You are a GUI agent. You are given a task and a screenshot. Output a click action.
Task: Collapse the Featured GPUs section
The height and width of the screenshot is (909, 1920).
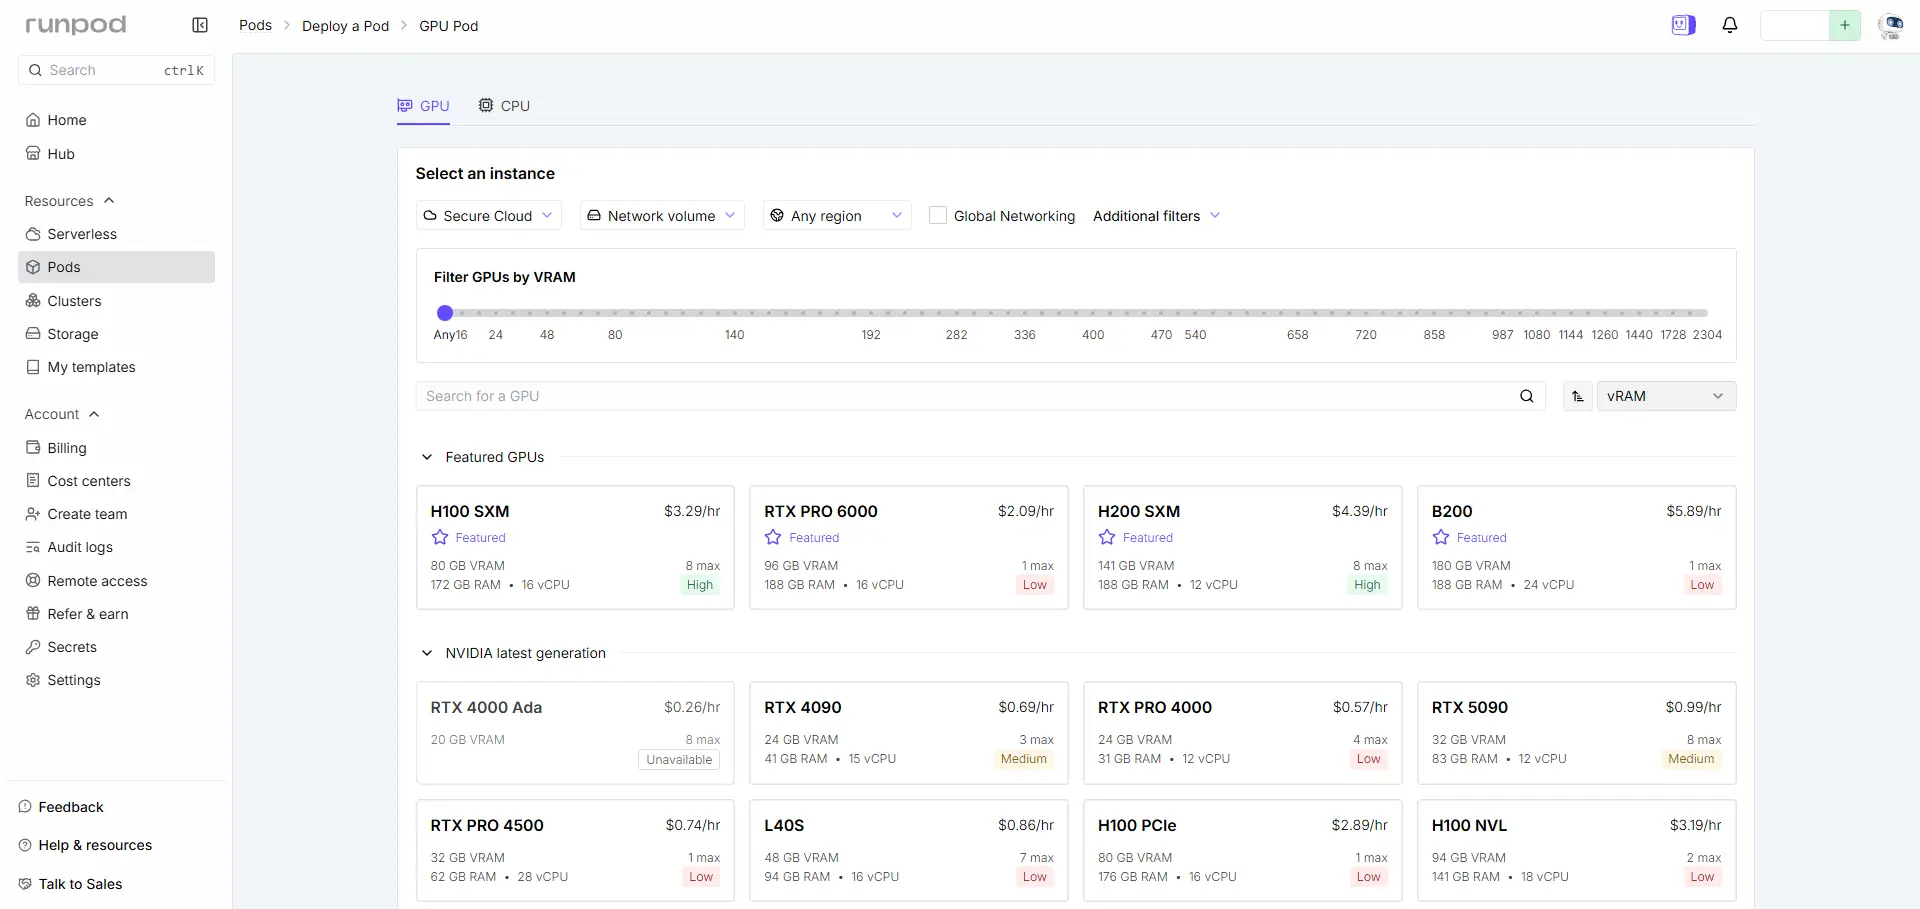click(x=427, y=457)
